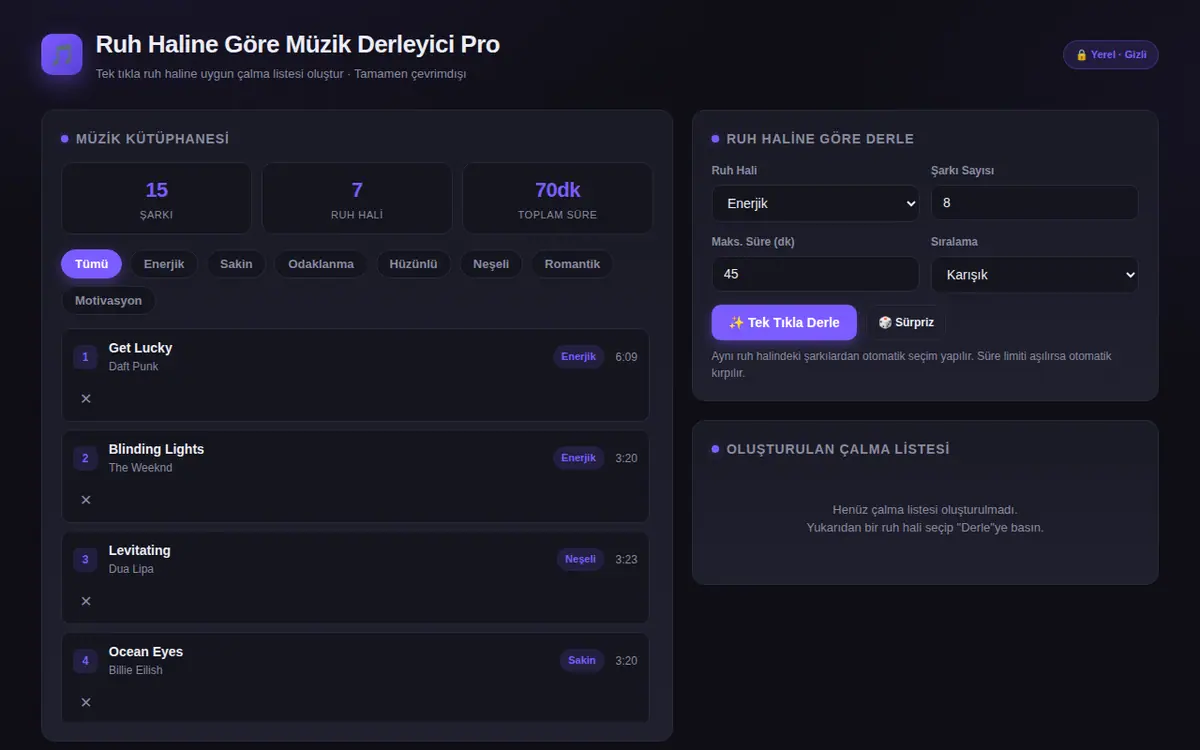Click the 6:09 duration of Get Lucky
This screenshot has width=1200, height=750.
click(626, 357)
